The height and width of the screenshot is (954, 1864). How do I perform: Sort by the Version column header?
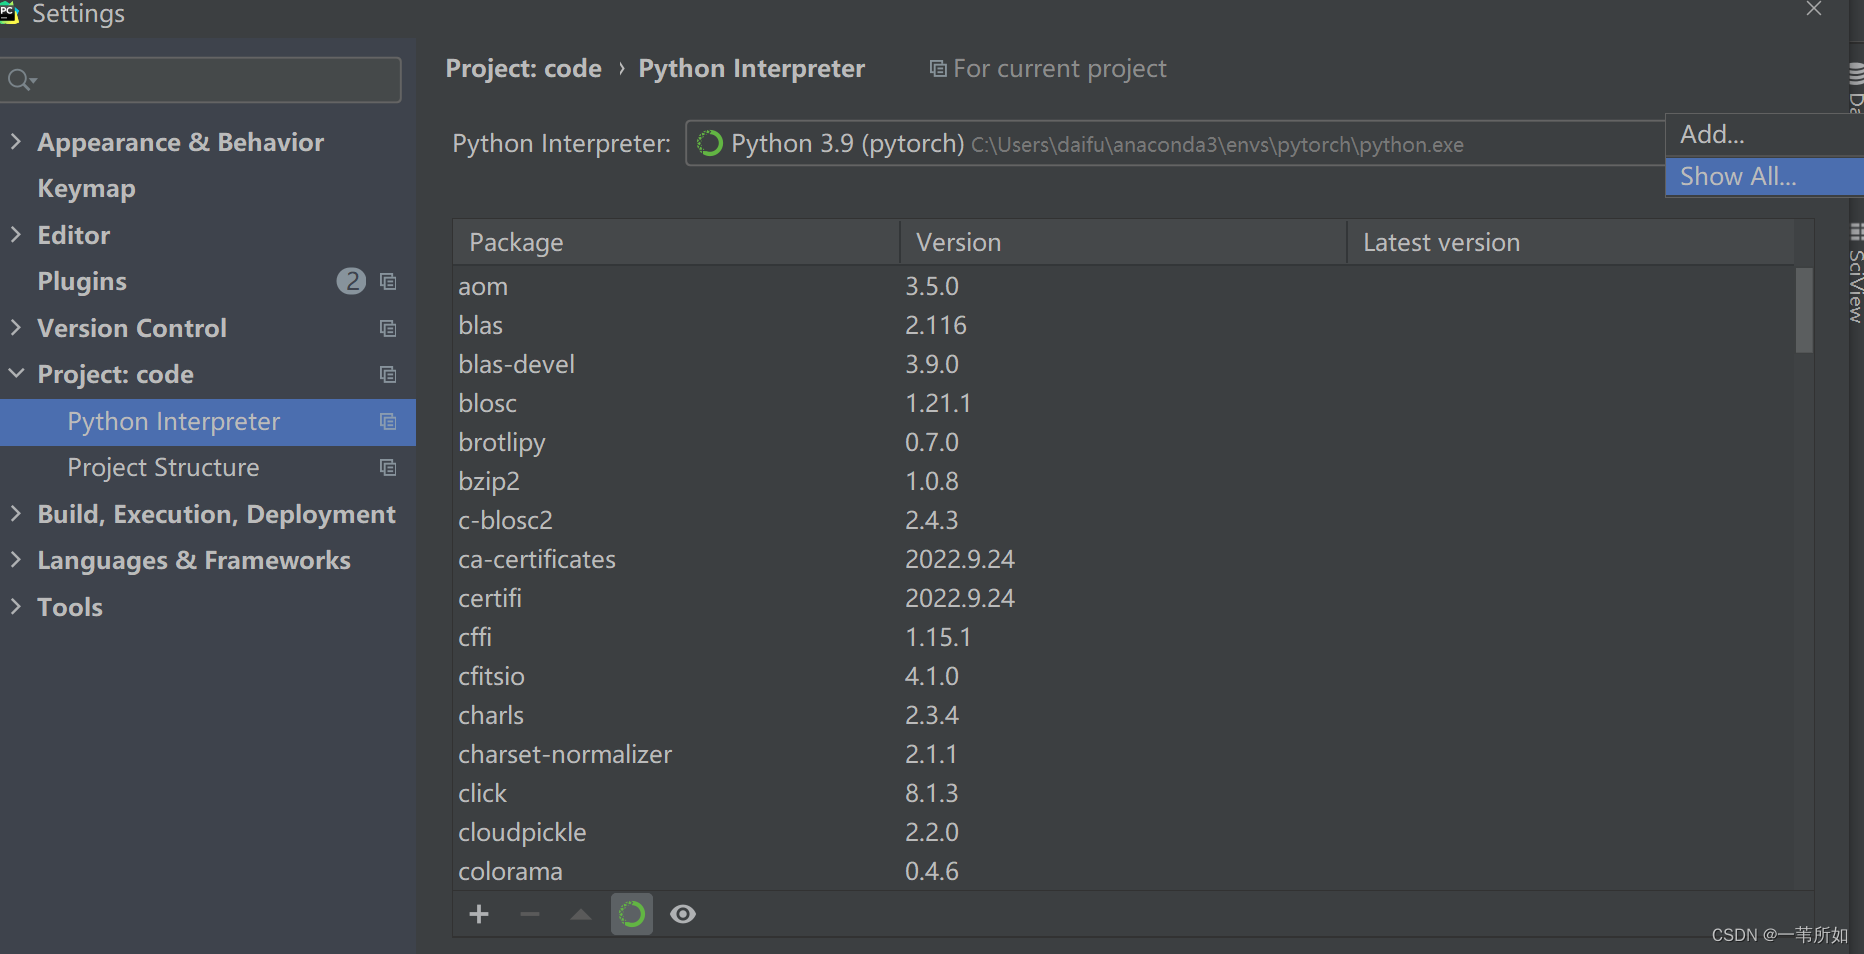click(1124, 242)
